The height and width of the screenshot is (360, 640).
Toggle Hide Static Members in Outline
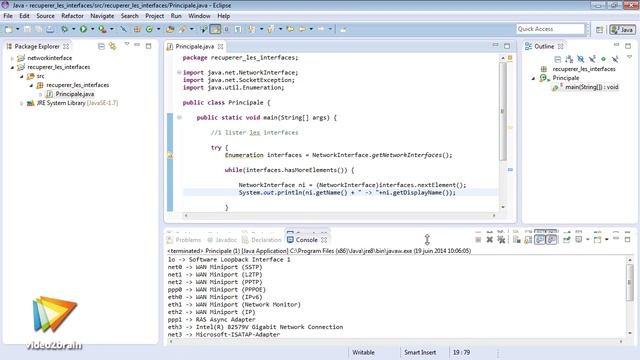[x=592, y=59]
